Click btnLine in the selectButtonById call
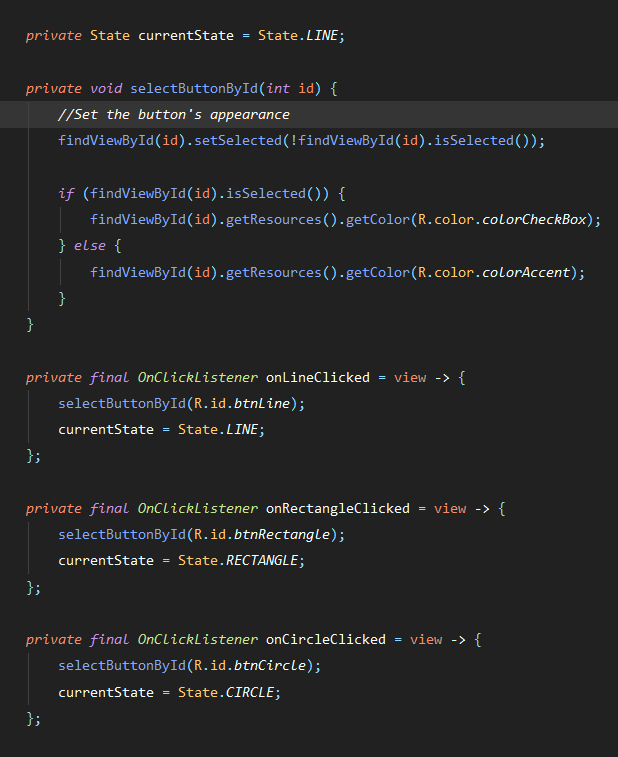 point(262,404)
